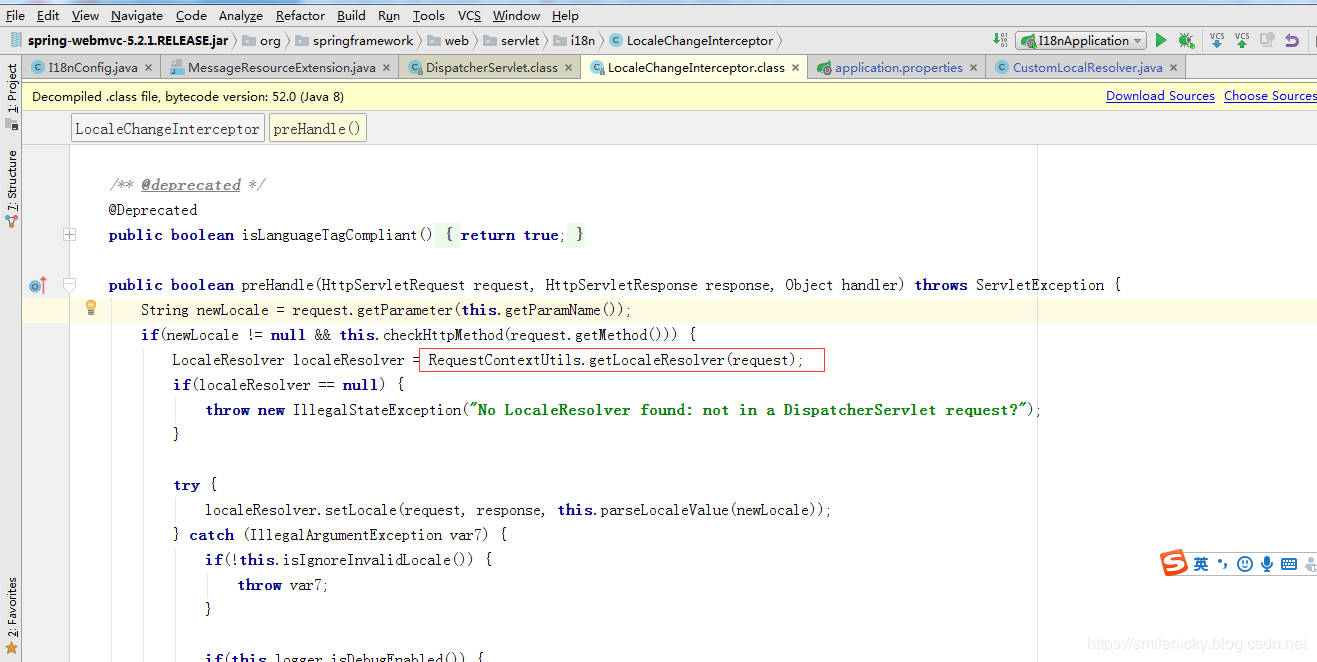Screen dimensions: 1317x662
Task: Click the intention lightbulb in the gutter
Action: tap(91, 308)
